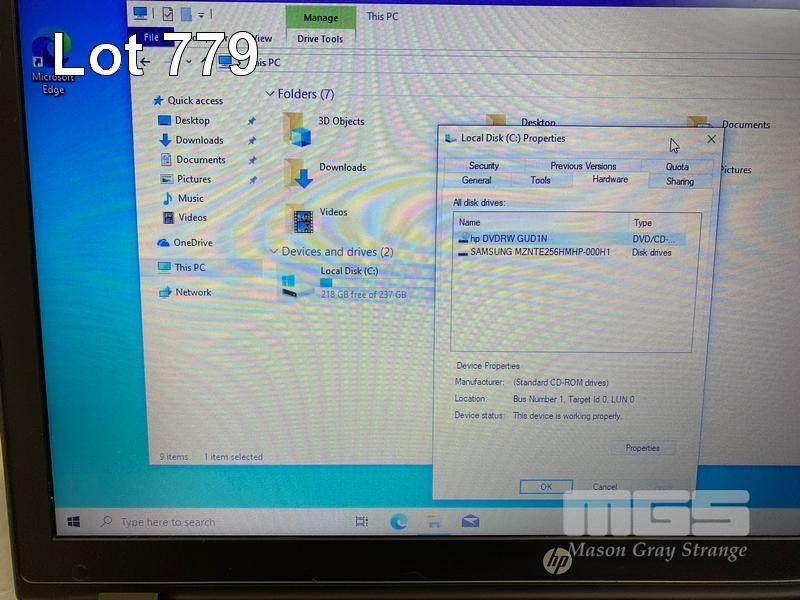Open the Drive Tools tab
The image size is (800, 600).
pyautogui.click(x=320, y=39)
